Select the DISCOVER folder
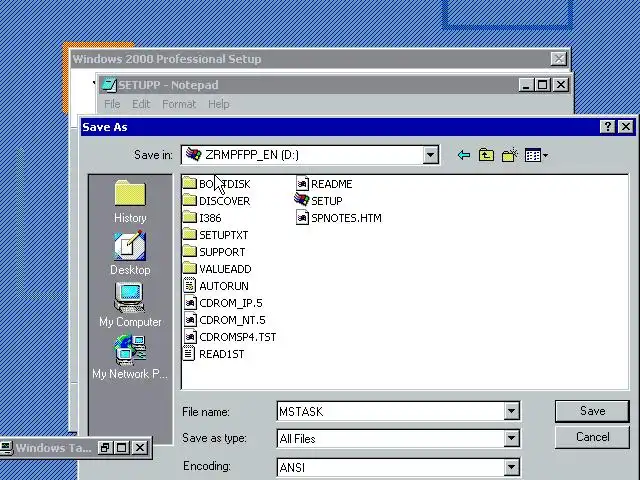This screenshot has width=640, height=480. click(x=216, y=201)
